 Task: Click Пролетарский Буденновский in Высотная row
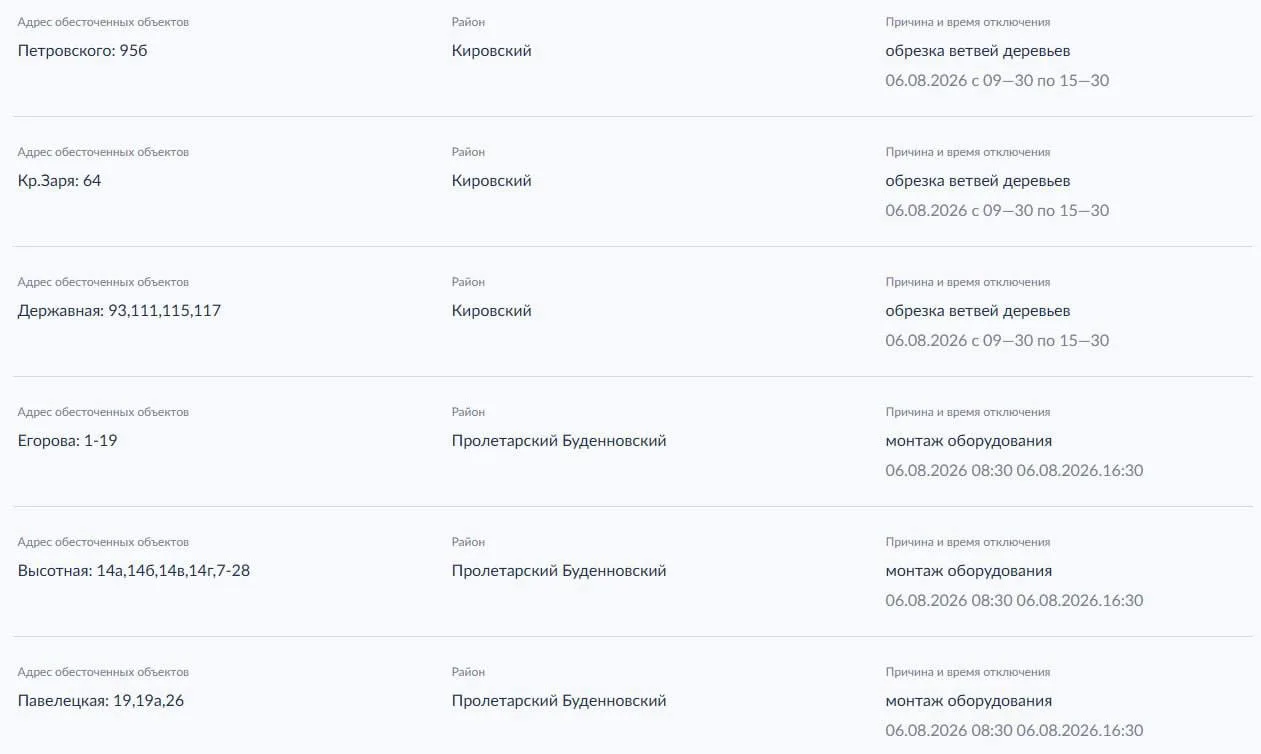[x=559, y=571]
